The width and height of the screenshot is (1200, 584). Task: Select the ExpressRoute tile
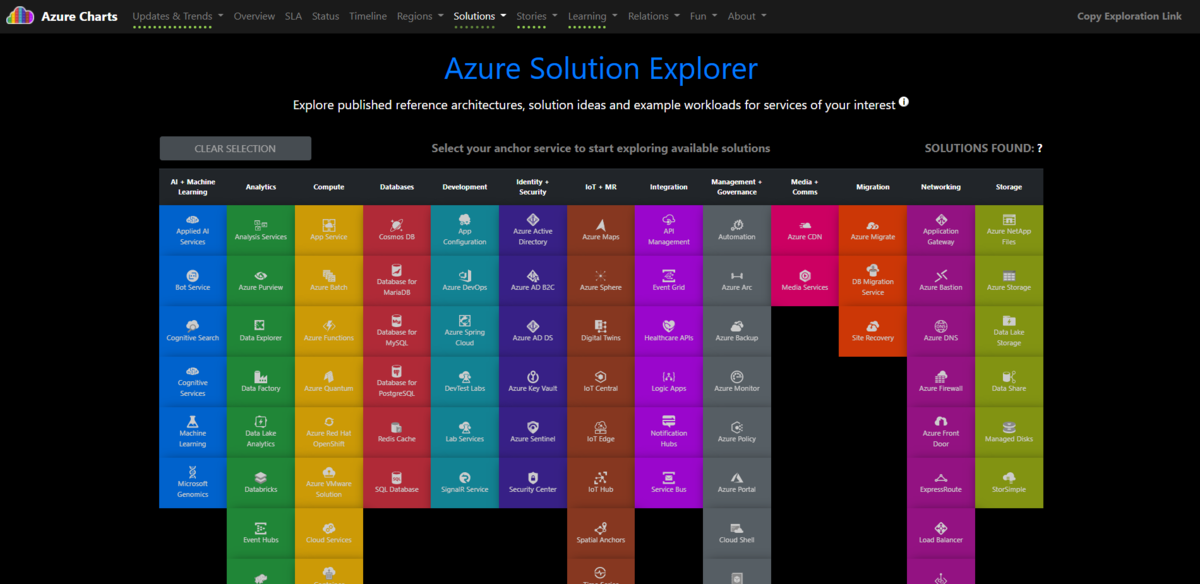(x=941, y=482)
